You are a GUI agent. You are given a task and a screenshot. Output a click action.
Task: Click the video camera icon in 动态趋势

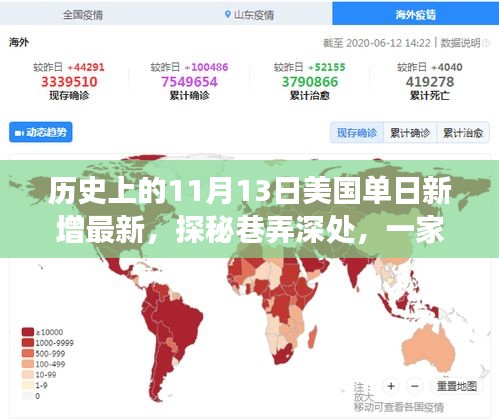coord(19,133)
